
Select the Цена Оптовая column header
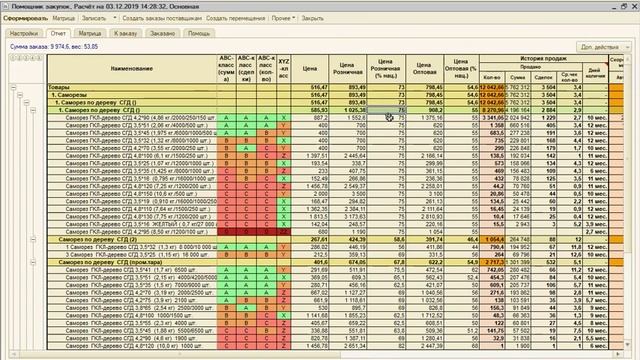pyautogui.click(x=424, y=69)
